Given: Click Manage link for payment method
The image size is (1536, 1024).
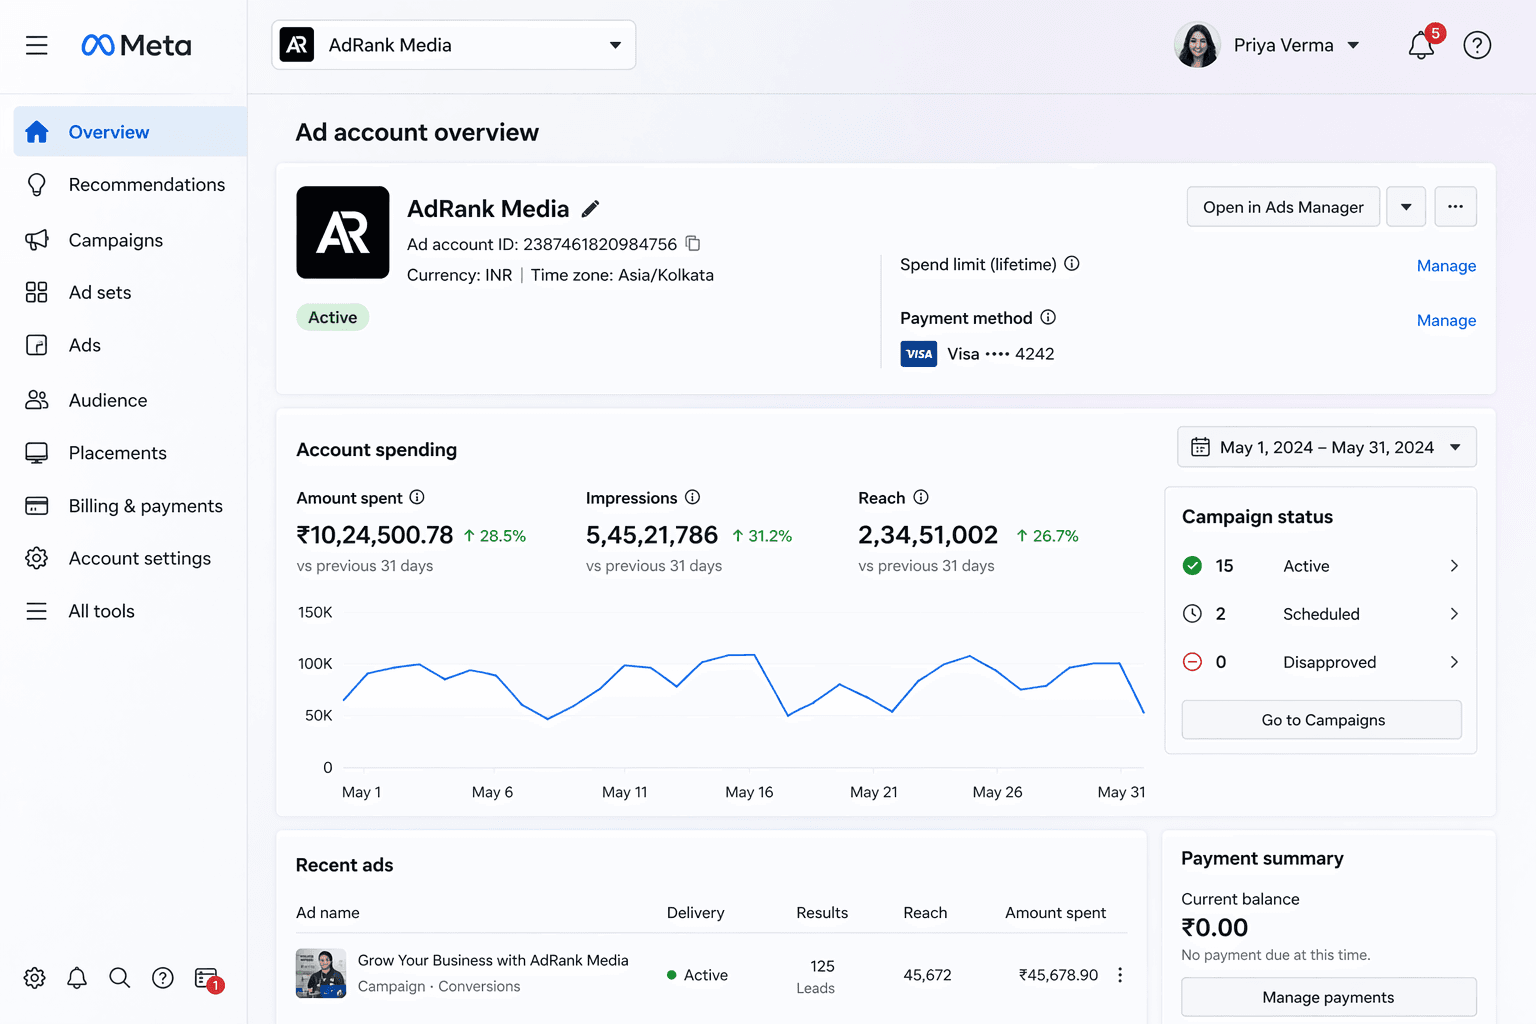Looking at the screenshot, I should point(1446,320).
